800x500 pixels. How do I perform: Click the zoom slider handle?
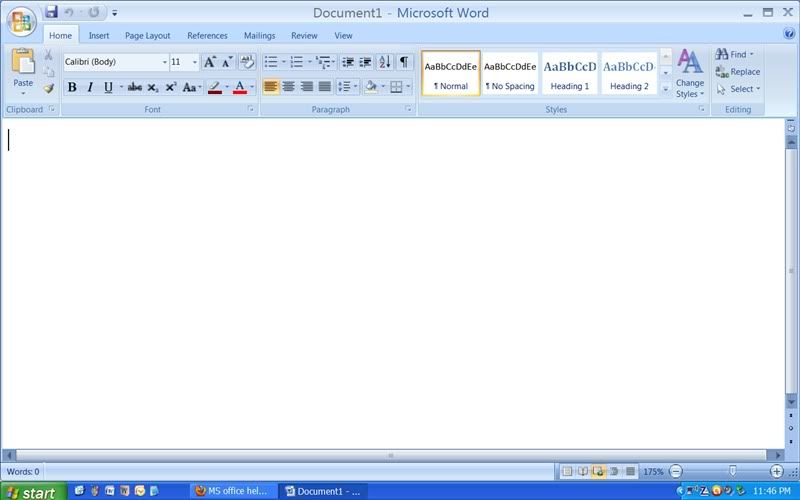coord(733,471)
